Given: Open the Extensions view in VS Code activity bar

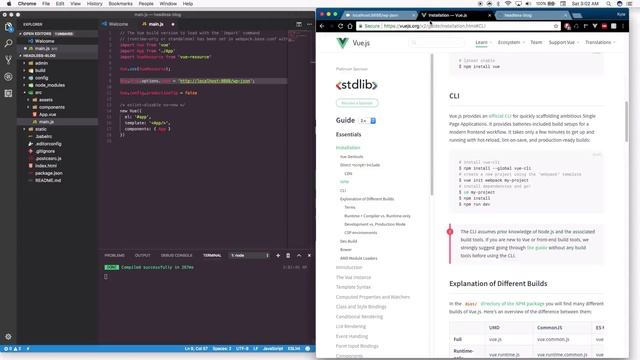Looking at the screenshot, I should [x=8, y=93].
